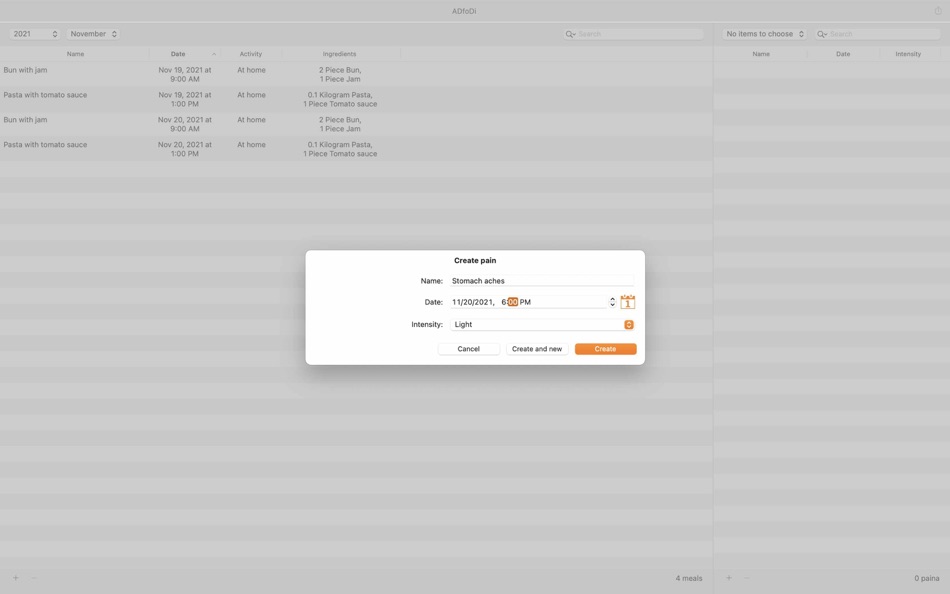Click the minus icon in the meals footer
The height and width of the screenshot is (594, 950).
coord(34,578)
